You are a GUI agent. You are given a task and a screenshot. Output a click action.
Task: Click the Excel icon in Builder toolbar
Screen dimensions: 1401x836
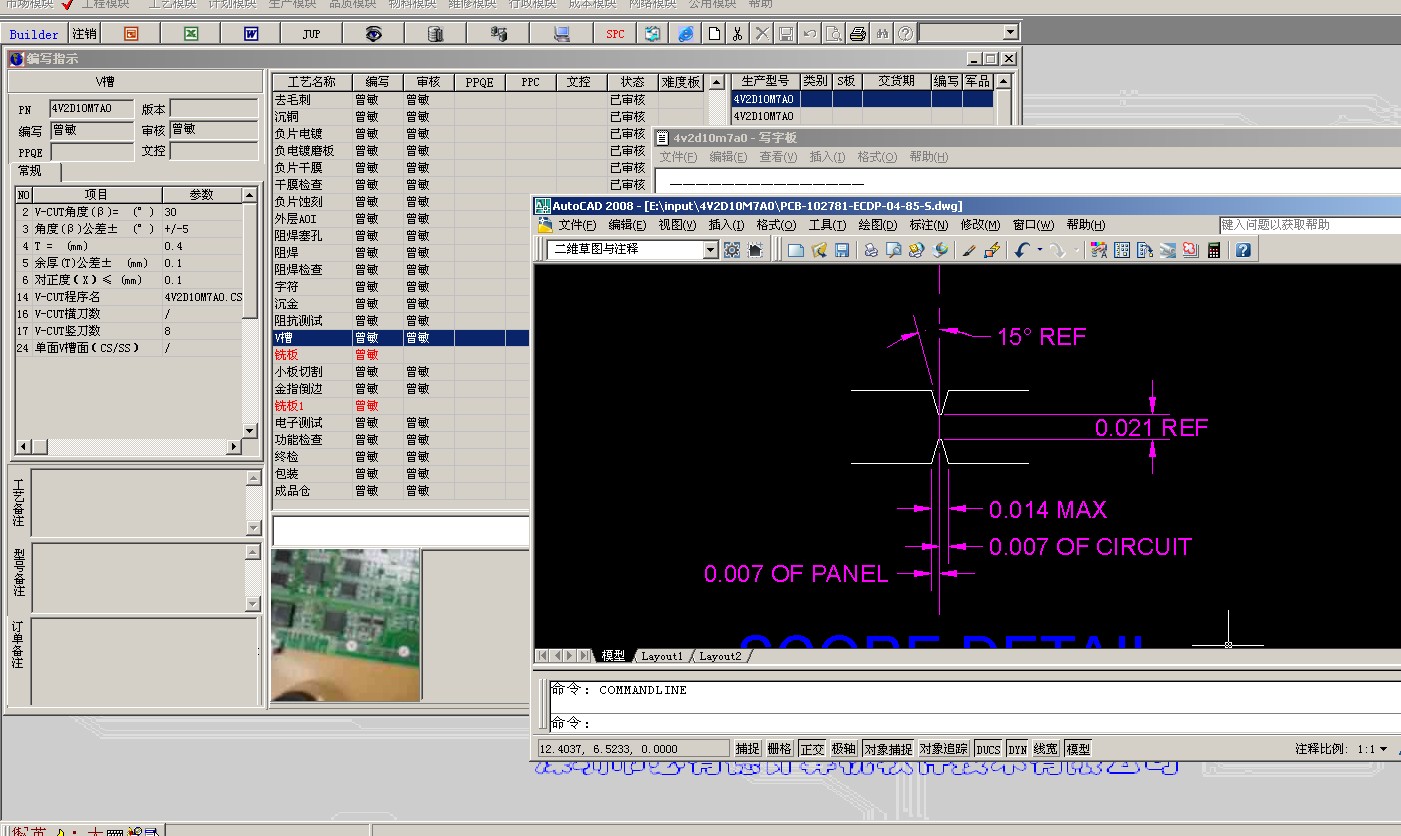coord(191,34)
